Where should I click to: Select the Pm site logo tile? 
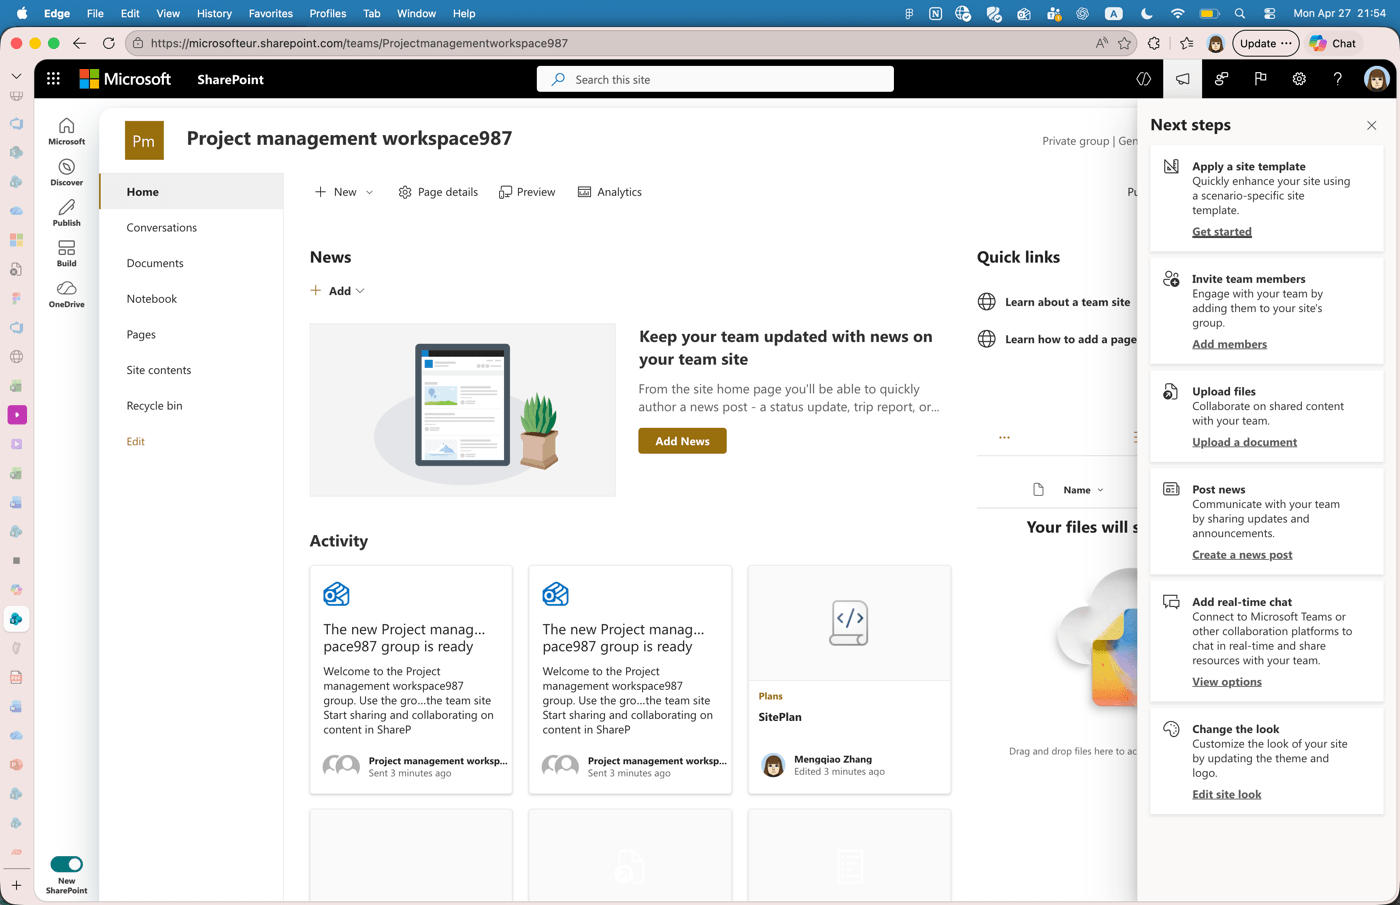[144, 141]
